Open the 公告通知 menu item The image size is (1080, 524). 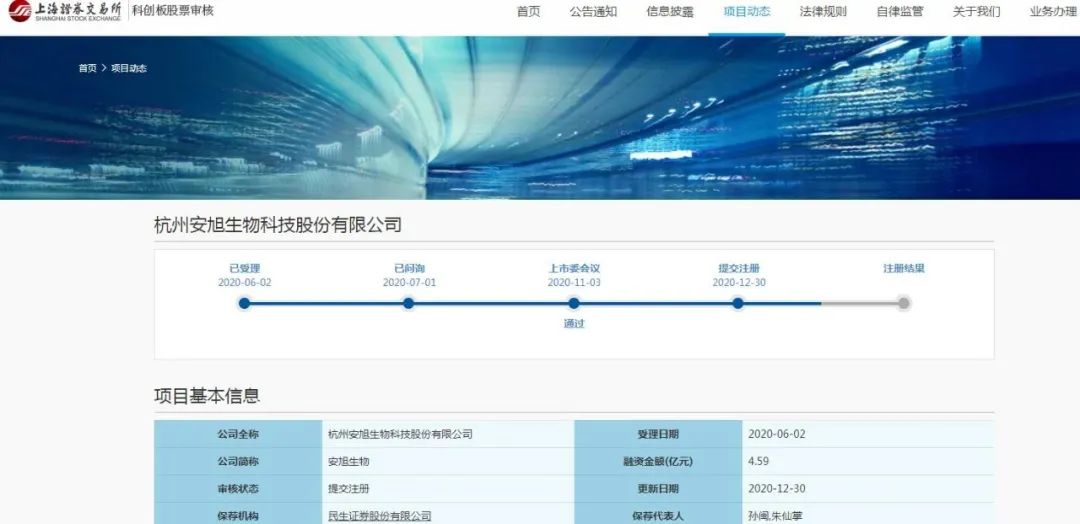tap(593, 12)
